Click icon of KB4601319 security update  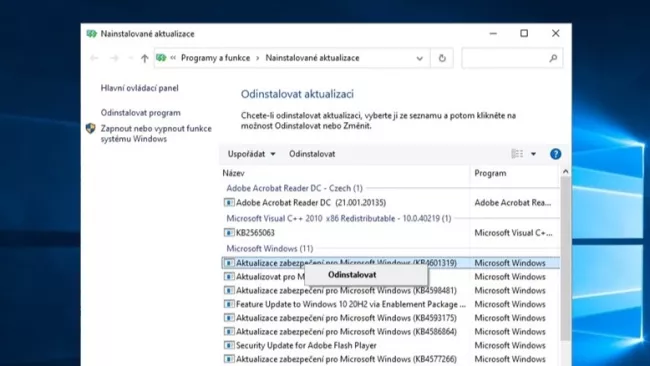(229, 263)
